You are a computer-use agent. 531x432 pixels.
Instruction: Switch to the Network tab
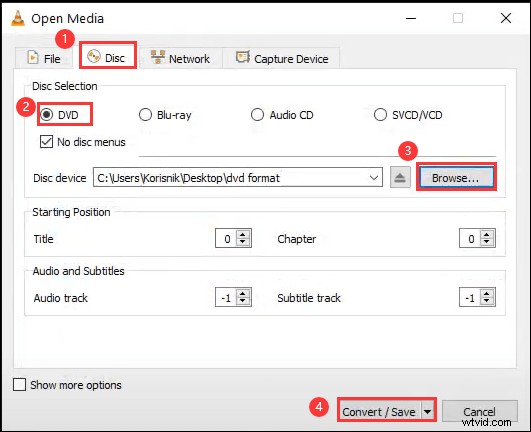[181, 58]
